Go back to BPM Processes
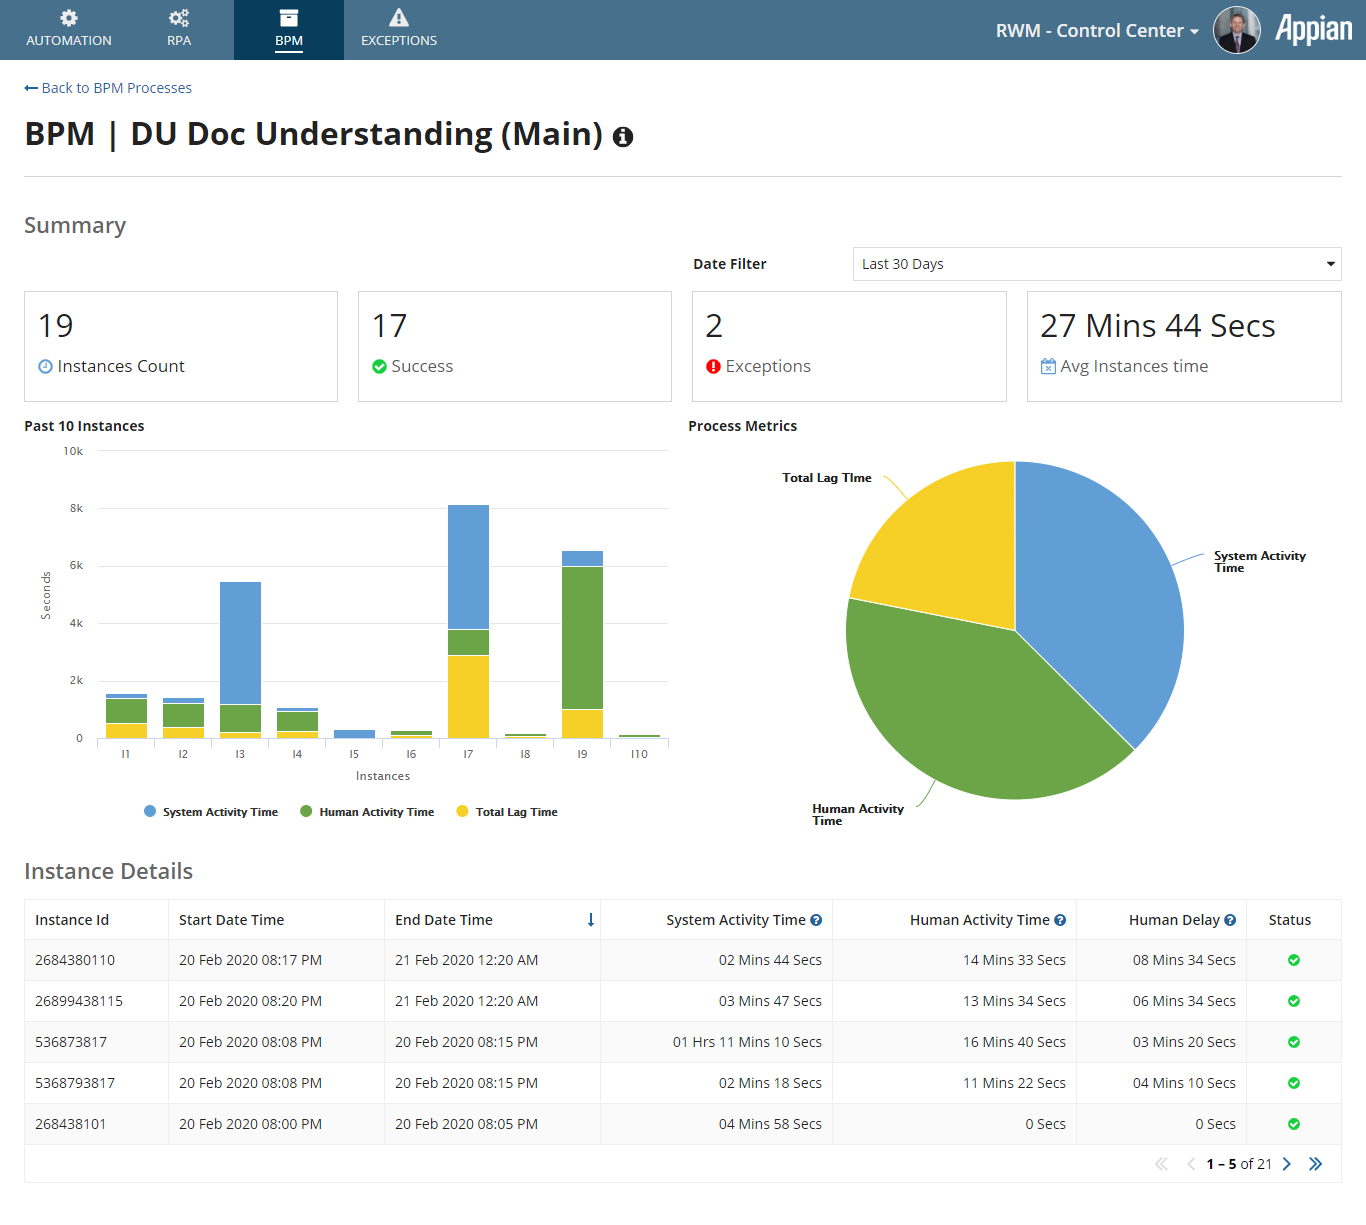The width and height of the screenshot is (1366, 1225). click(108, 88)
